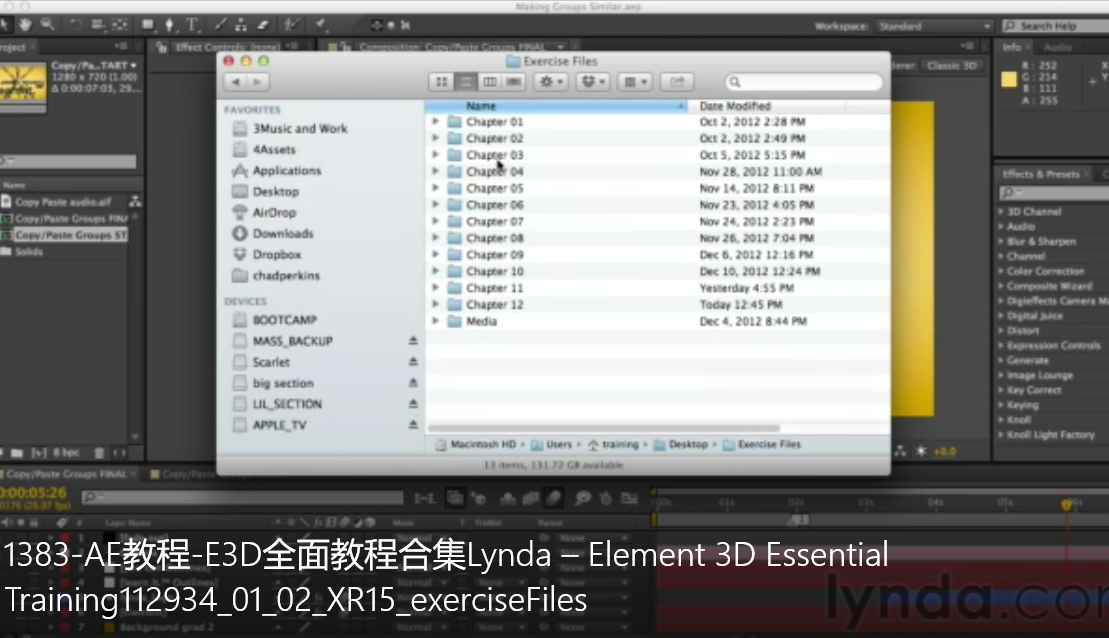Viewport: 1109px width, 638px height.
Task: Toggle Hide Shy Layers switch in timeline
Action: (507, 499)
